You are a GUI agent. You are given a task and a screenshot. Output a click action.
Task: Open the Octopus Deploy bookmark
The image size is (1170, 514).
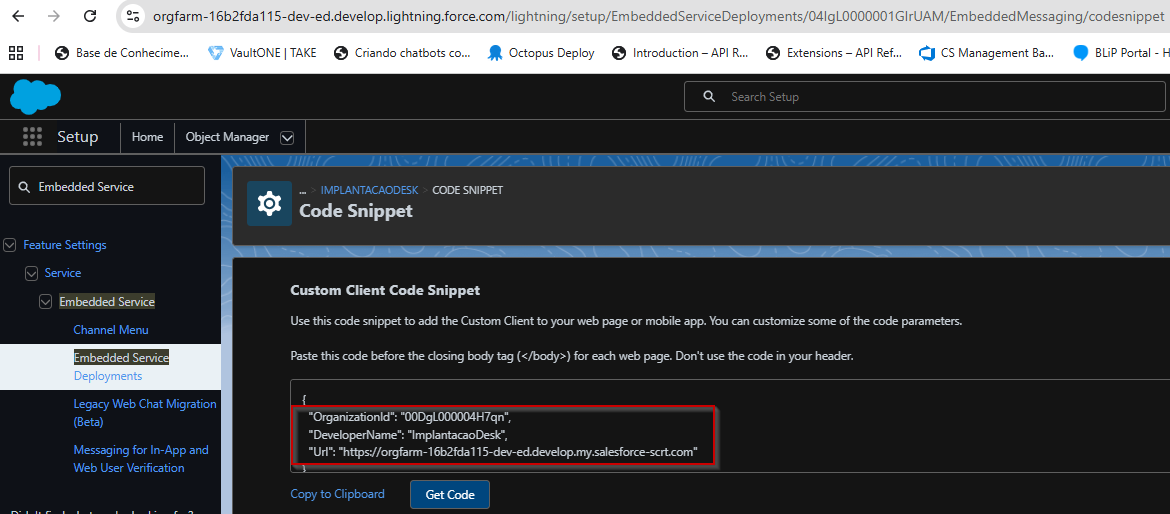[x=540, y=53]
